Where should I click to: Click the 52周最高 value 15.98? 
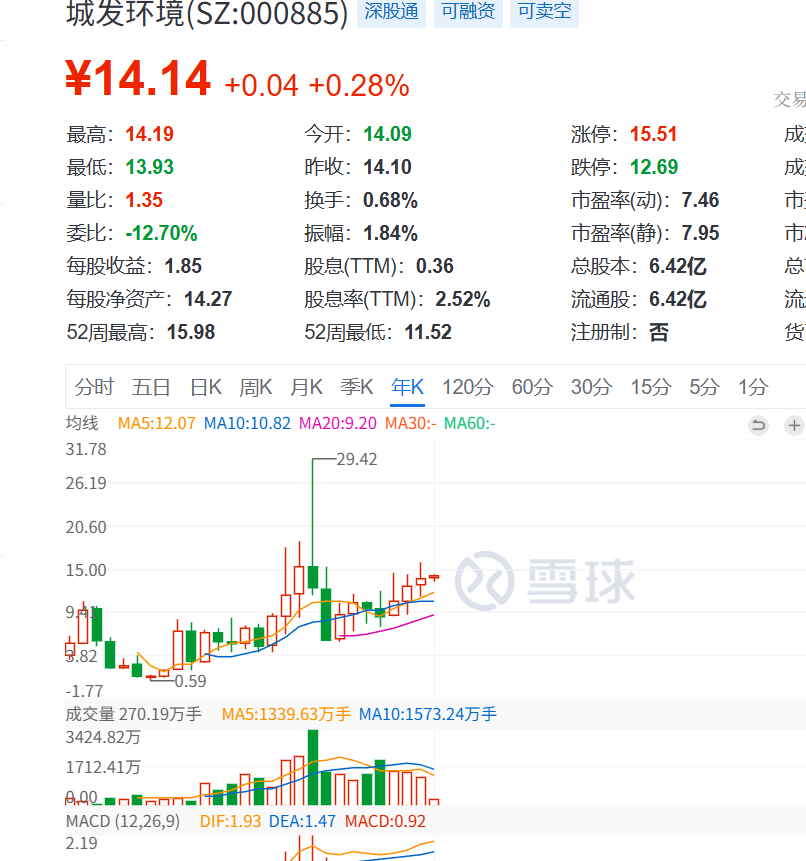(191, 332)
